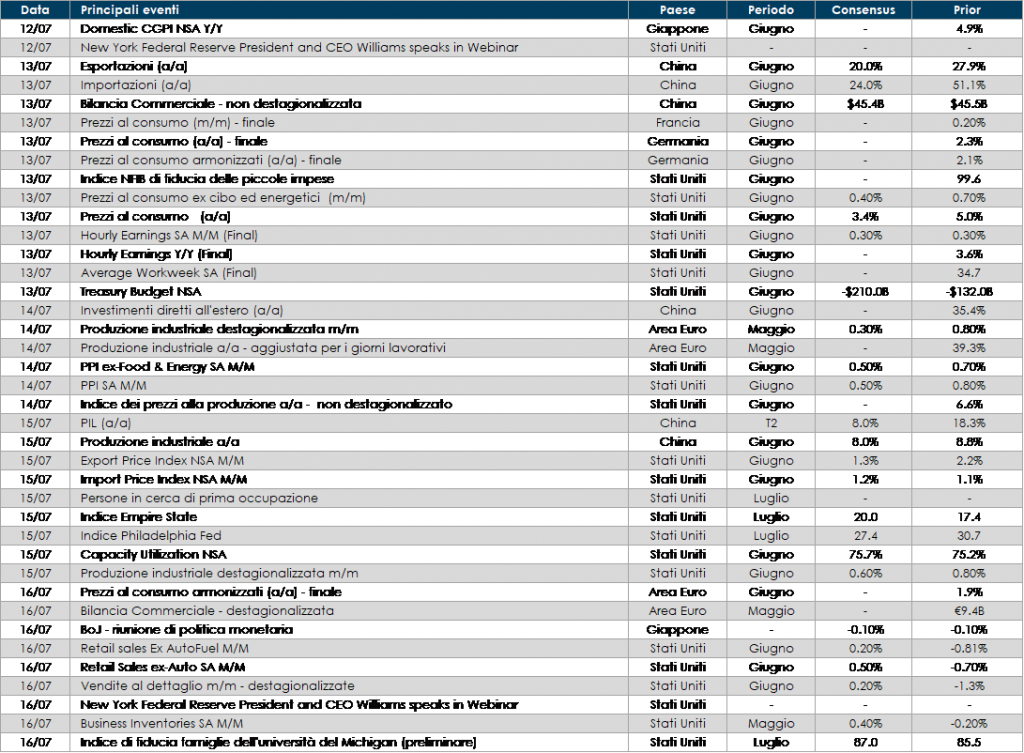
Task: Select the €9.4B prior value
Action: pos(968,611)
